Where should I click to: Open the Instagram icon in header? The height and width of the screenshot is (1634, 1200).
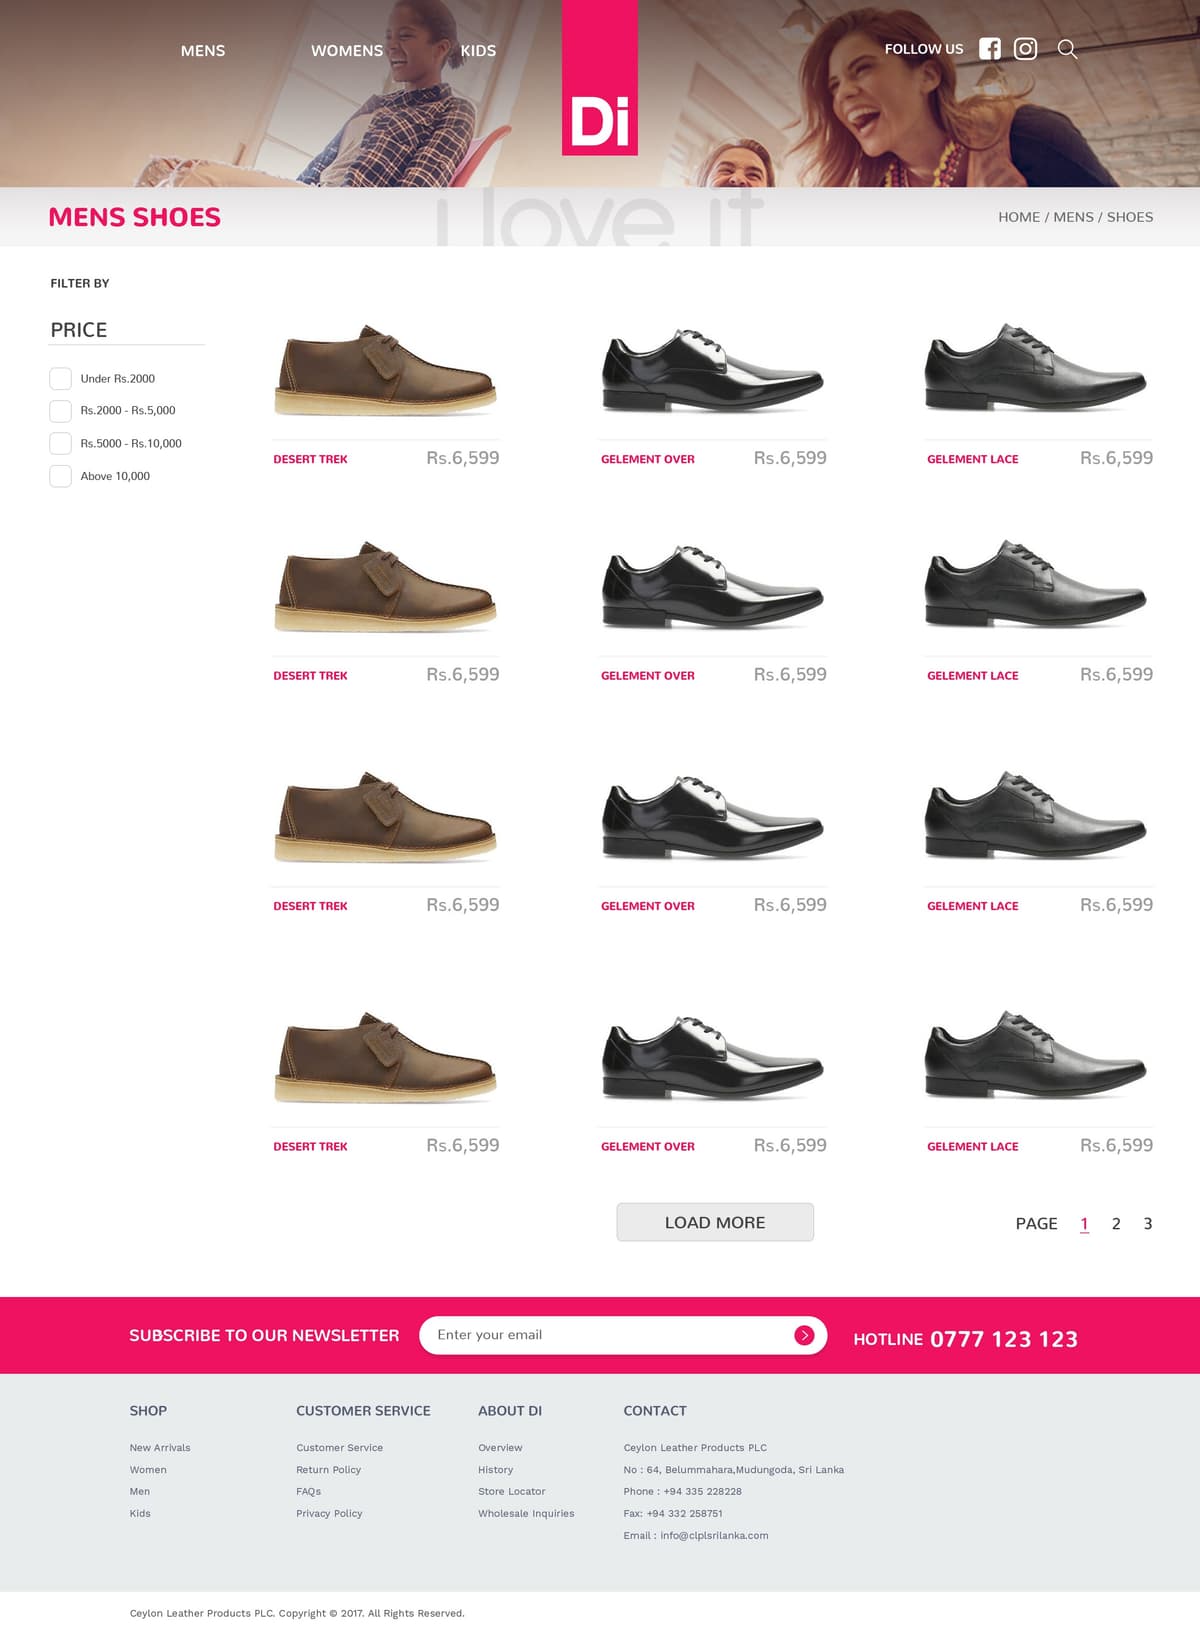1025,49
